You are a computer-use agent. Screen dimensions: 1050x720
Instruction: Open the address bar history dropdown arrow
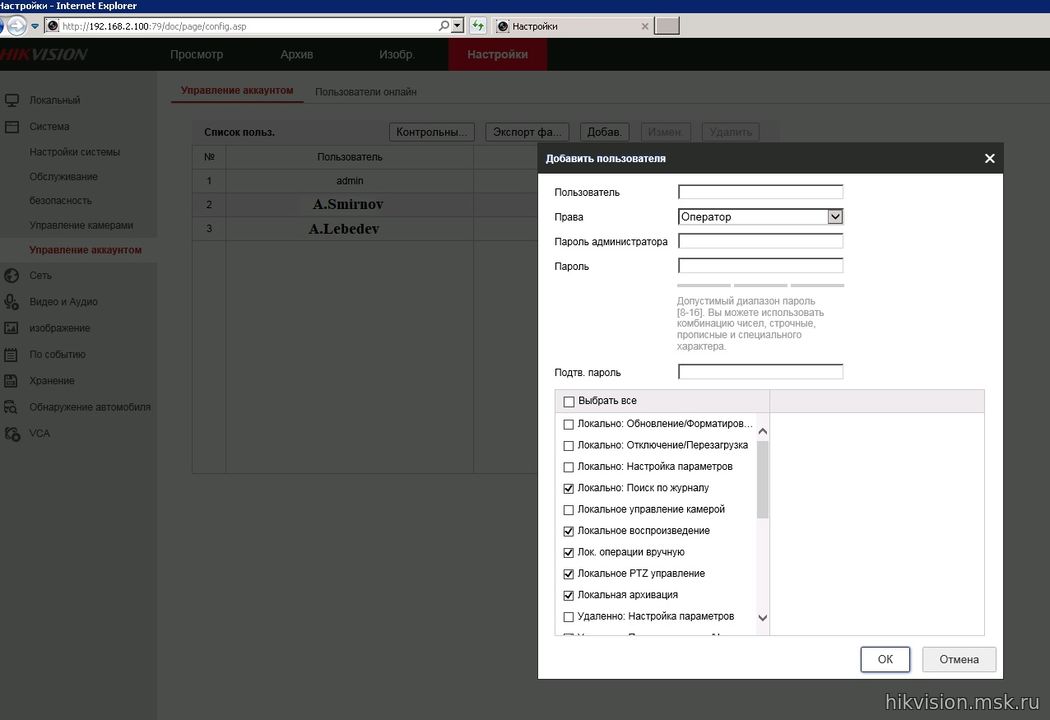click(x=457, y=26)
